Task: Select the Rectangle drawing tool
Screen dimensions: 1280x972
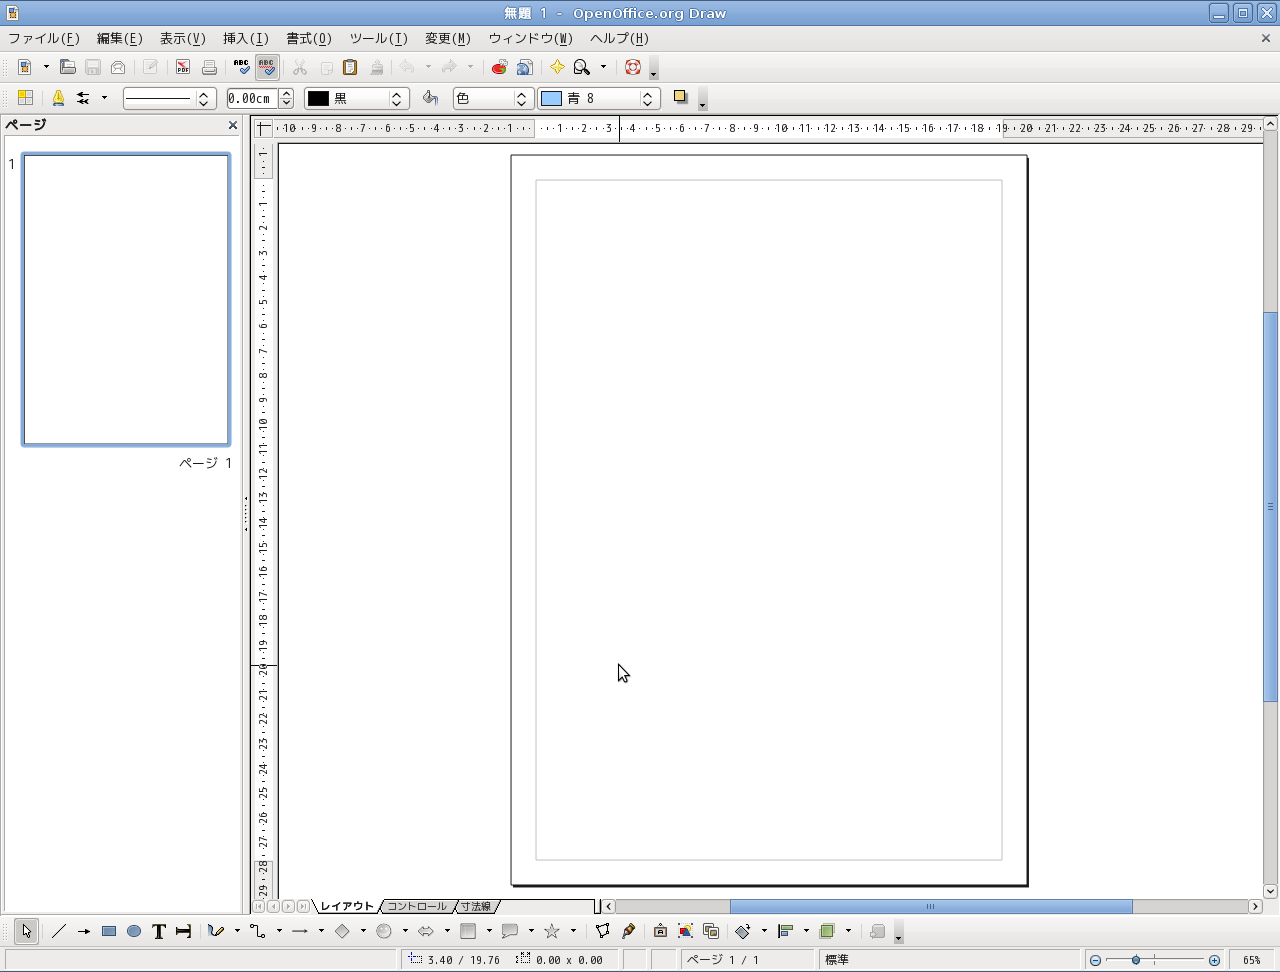Action: (x=109, y=931)
